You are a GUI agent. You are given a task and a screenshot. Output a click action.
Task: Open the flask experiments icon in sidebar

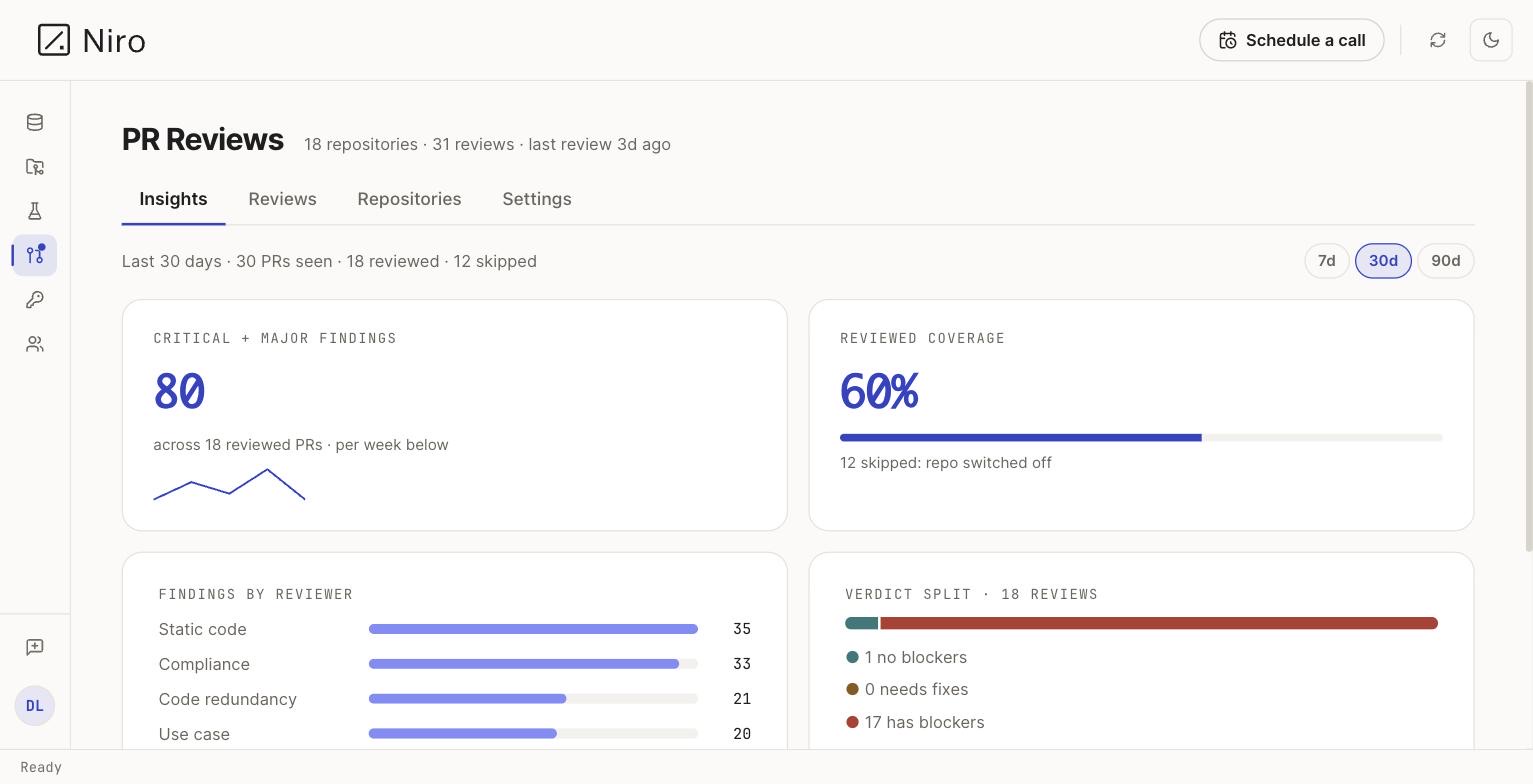coord(35,211)
